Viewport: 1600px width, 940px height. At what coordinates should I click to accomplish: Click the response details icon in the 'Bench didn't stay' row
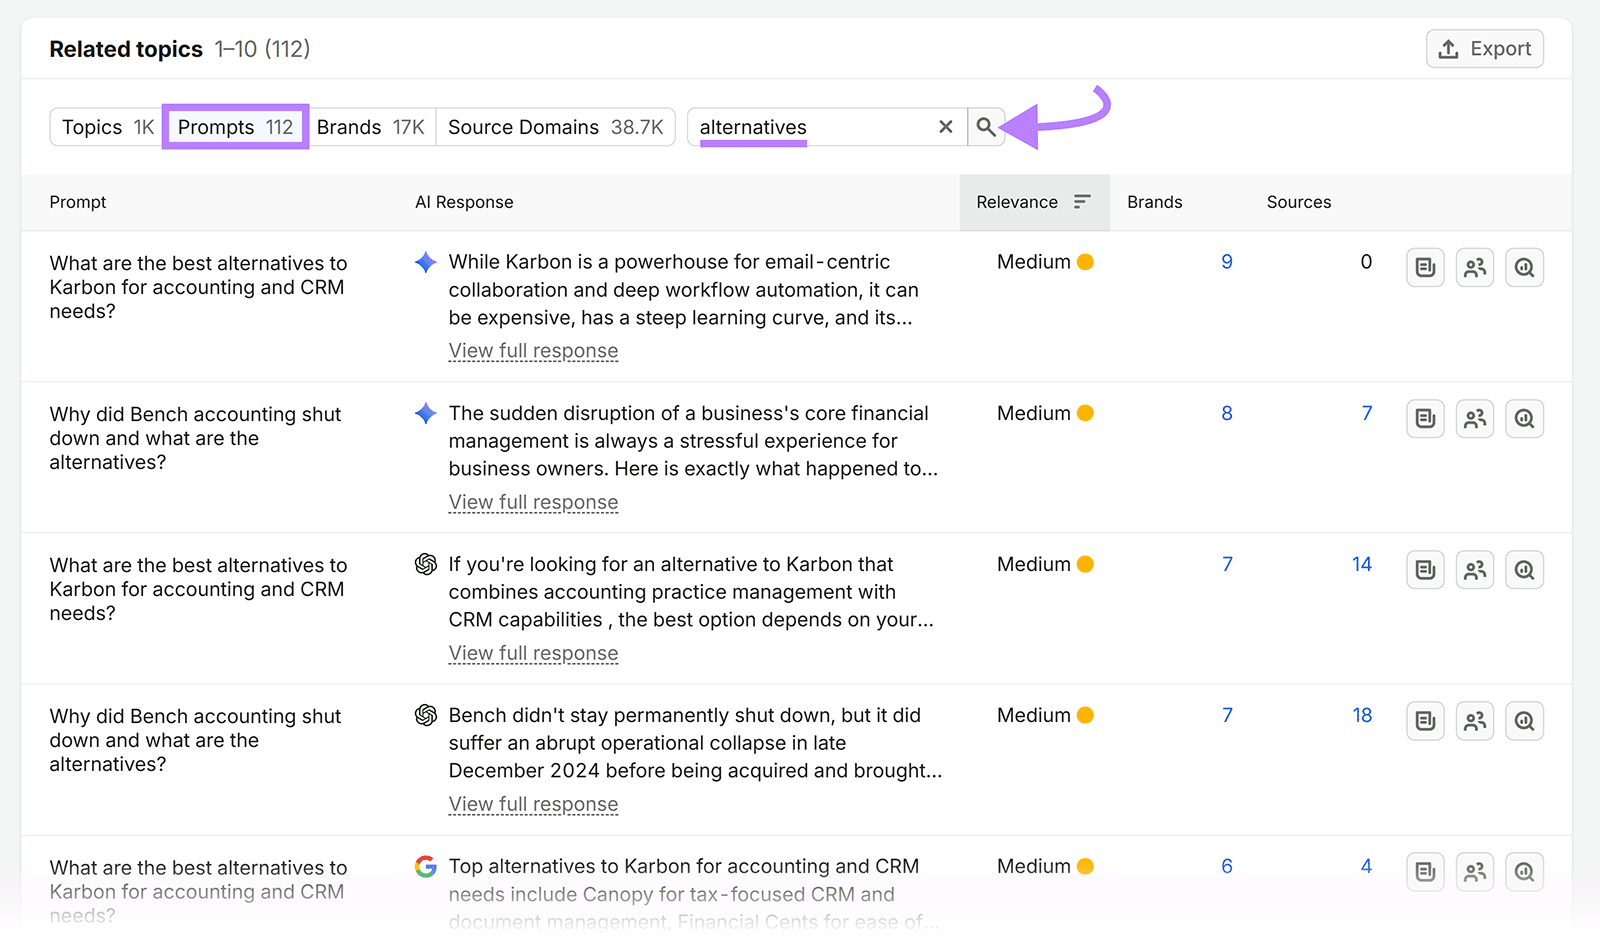1426,721
